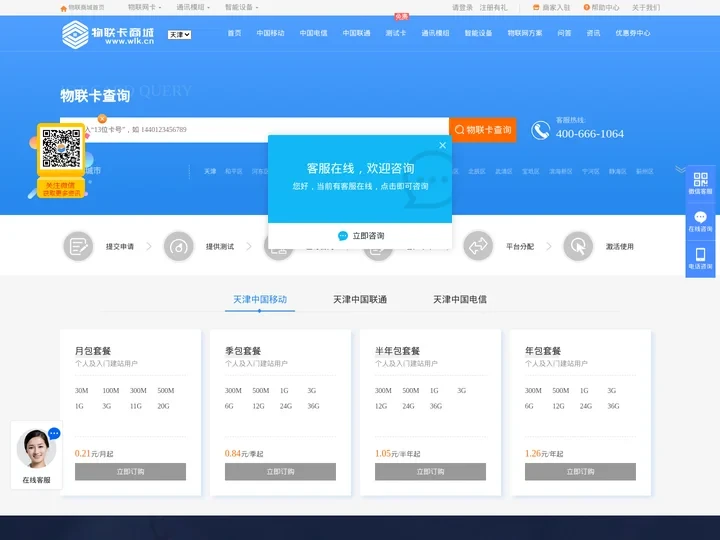
Task: Select 20G in 月包套餐 card
Action: [x=163, y=406]
